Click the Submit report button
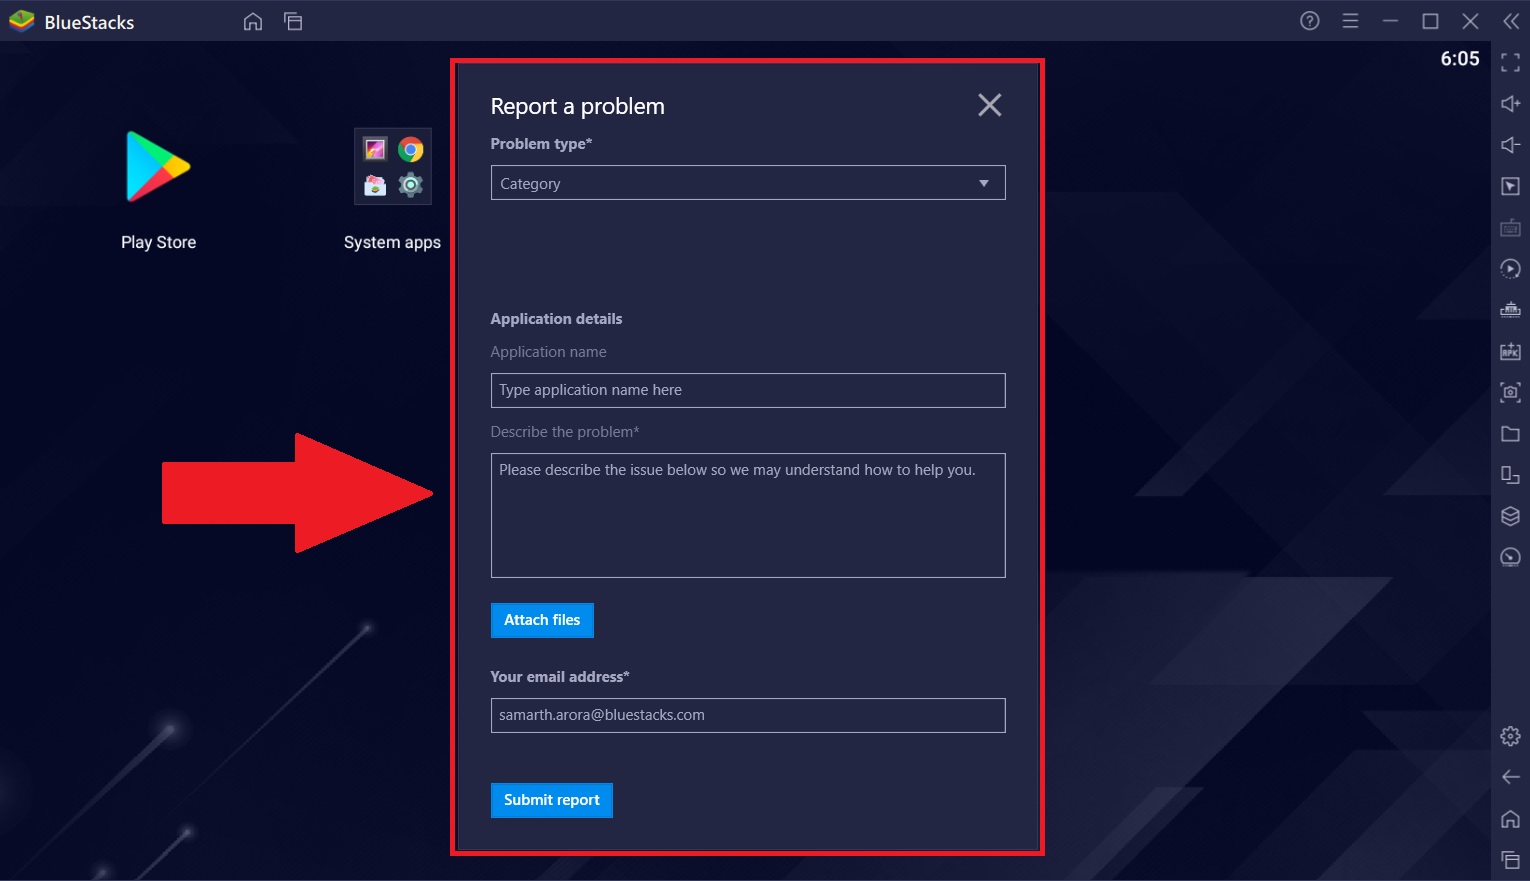Image resolution: width=1530 pixels, height=881 pixels. pyautogui.click(x=551, y=800)
